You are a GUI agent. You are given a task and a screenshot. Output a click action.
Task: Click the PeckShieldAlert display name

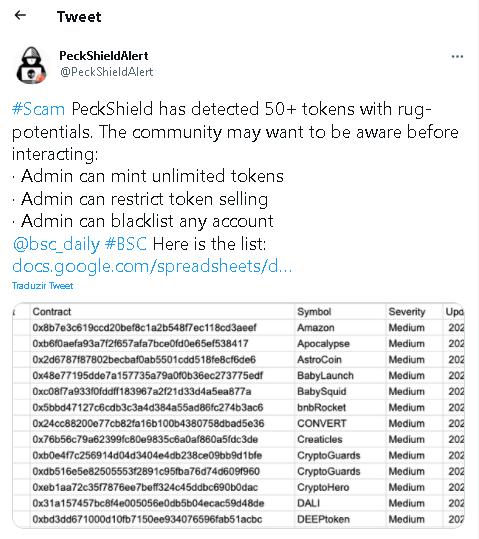click(x=104, y=56)
